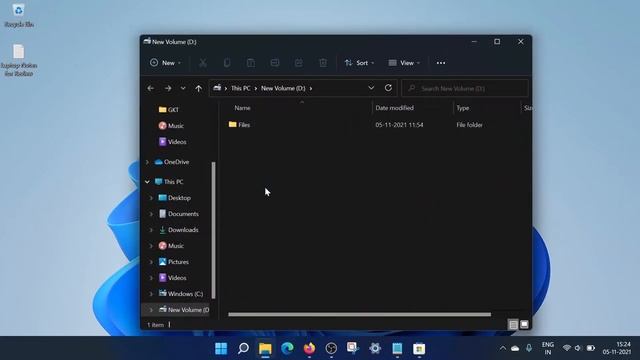This screenshot has height=360, width=640.
Task: Collapse the This PC tree node
Action: 147,182
